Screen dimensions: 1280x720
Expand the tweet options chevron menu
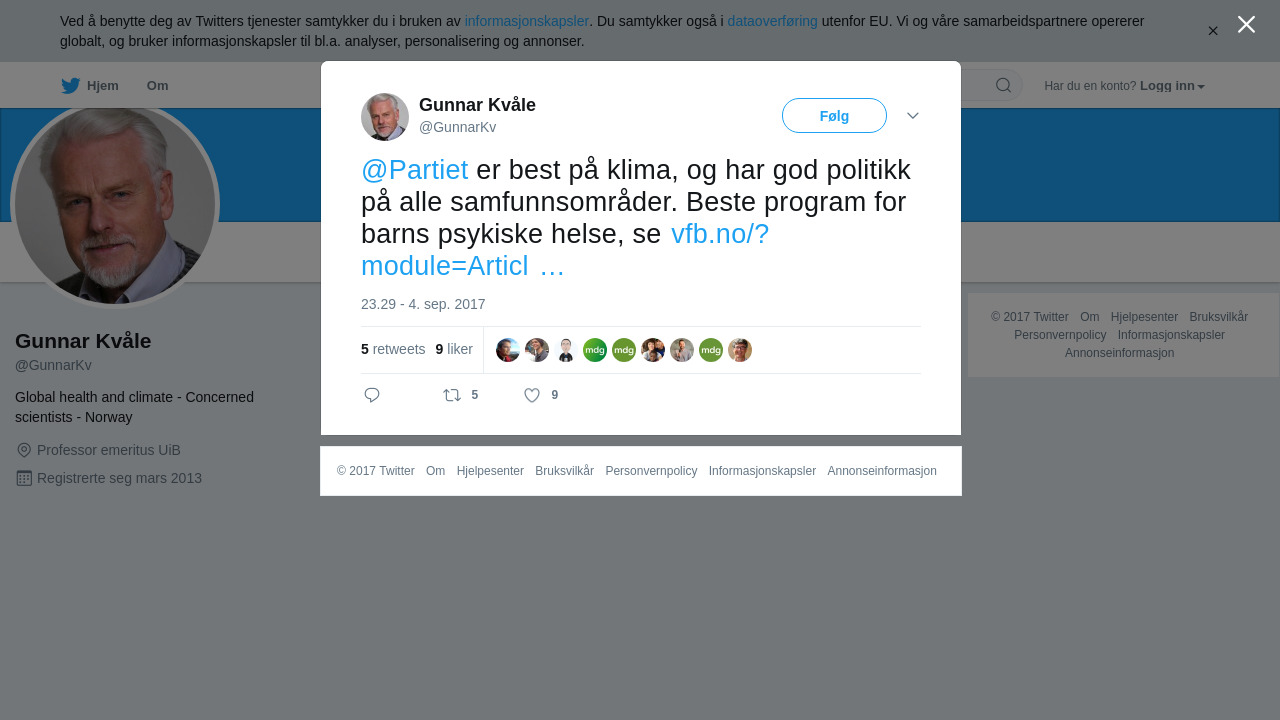pyautogui.click(x=913, y=116)
